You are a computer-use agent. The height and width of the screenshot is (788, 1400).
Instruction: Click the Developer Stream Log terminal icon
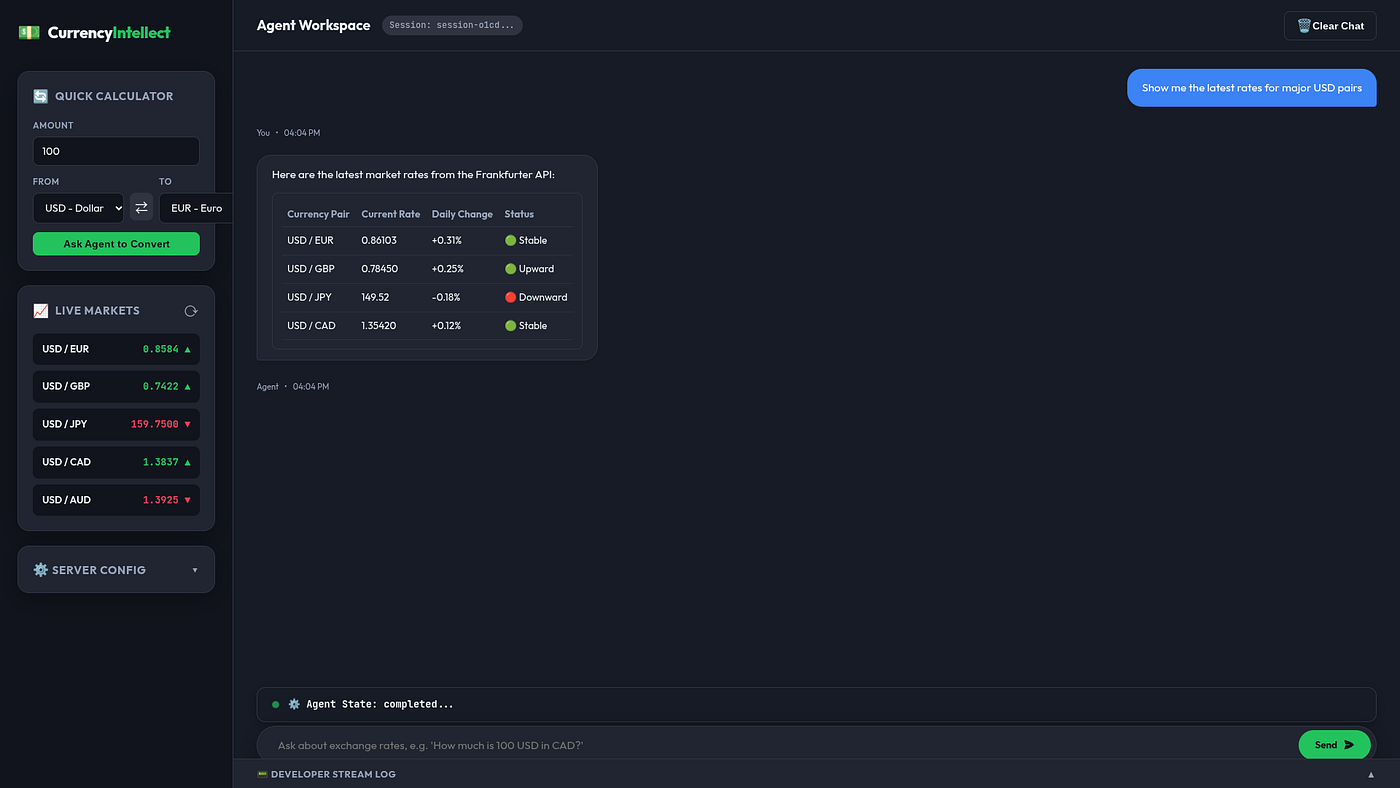[x=262, y=774]
